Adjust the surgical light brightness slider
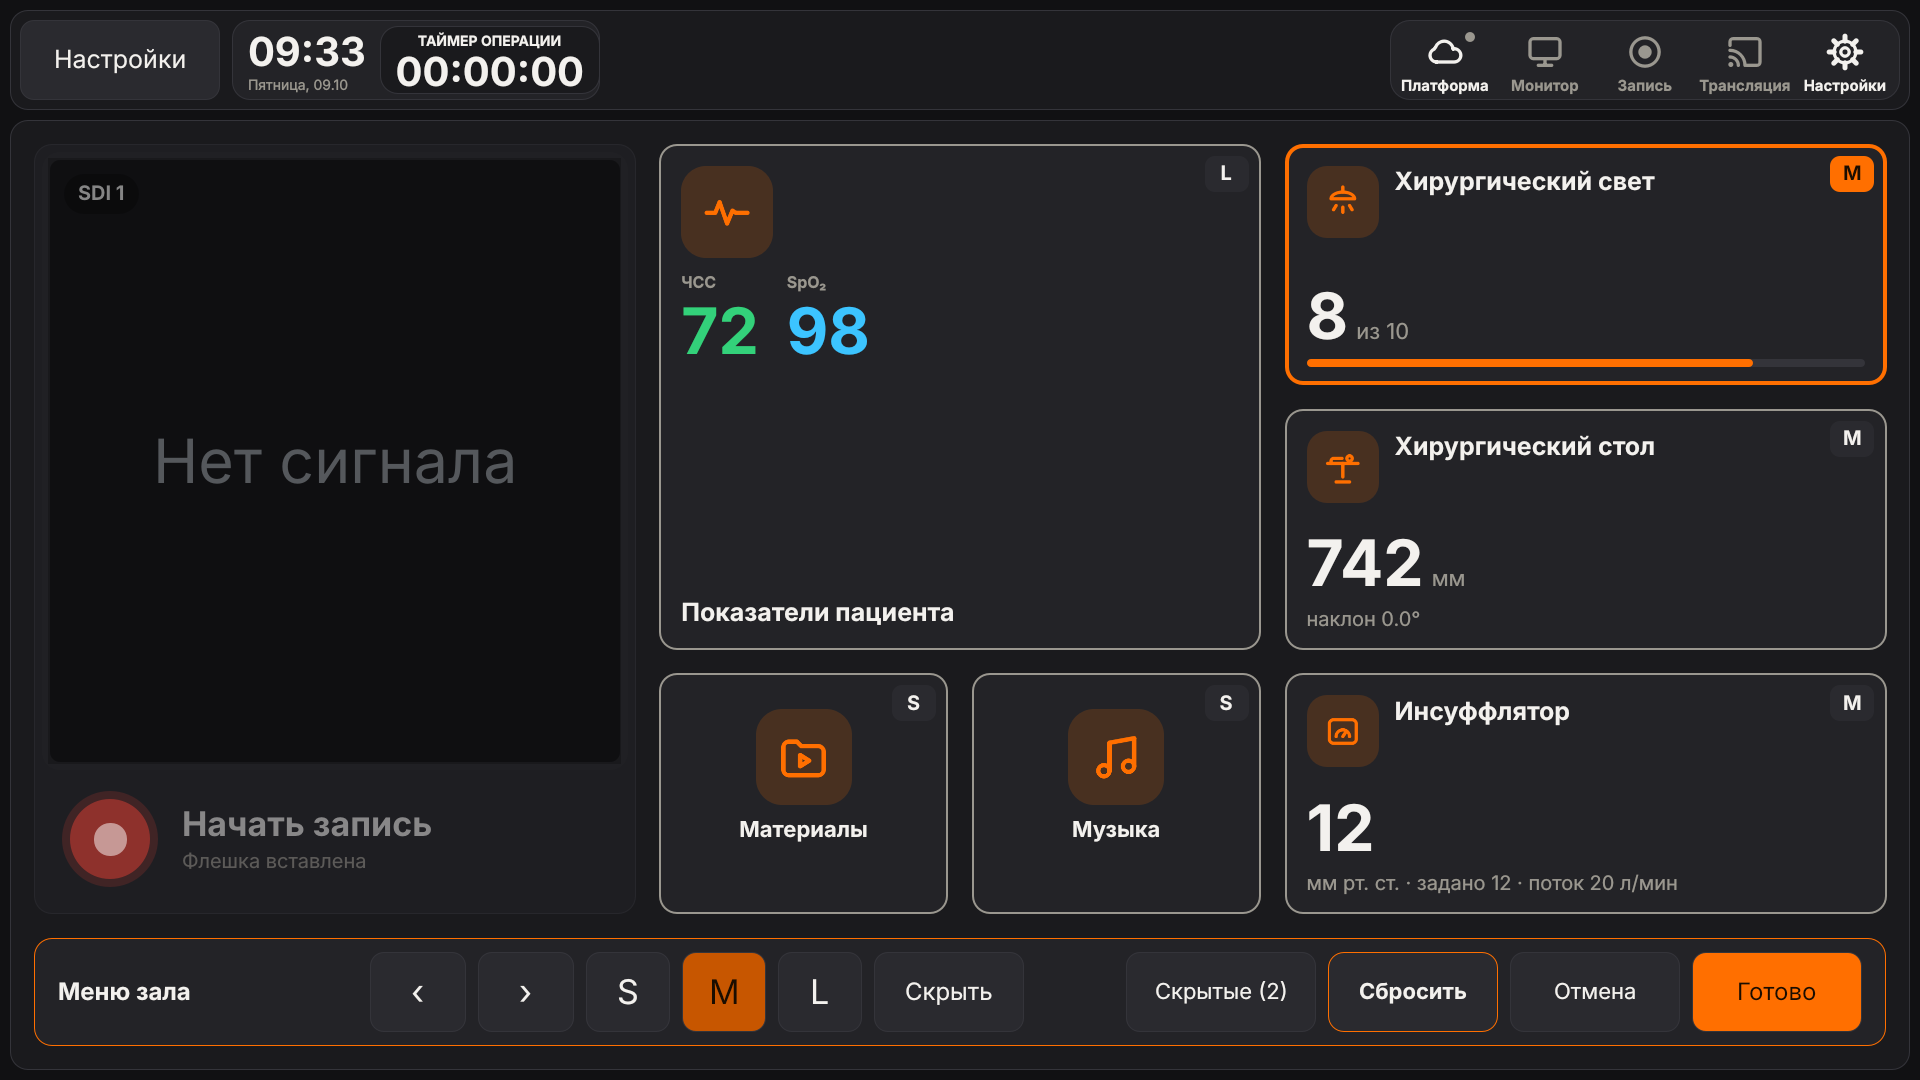 pos(1585,363)
